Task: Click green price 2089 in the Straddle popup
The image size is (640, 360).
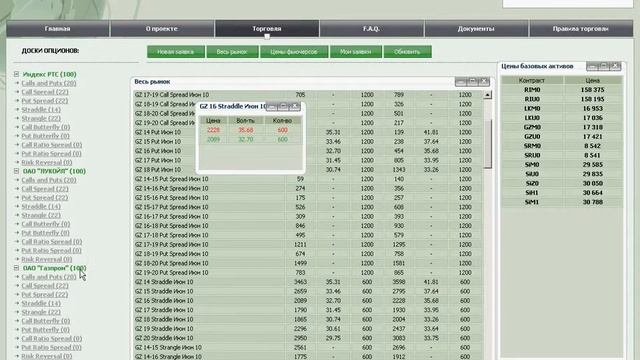Action: click(x=213, y=139)
